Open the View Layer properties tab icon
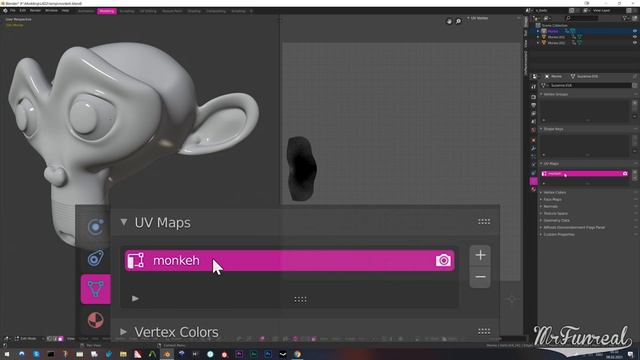The width and height of the screenshot is (640, 360). pyautogui.click(x=533, y=113)
